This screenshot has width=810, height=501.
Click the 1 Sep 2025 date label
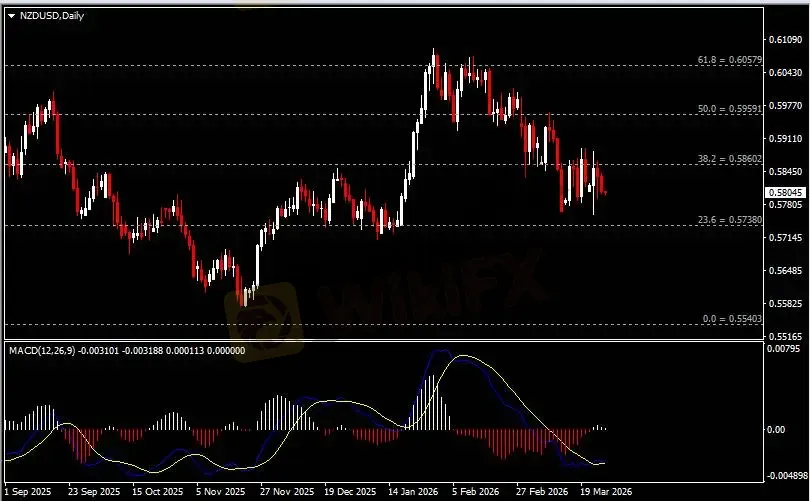pos(28,492)
